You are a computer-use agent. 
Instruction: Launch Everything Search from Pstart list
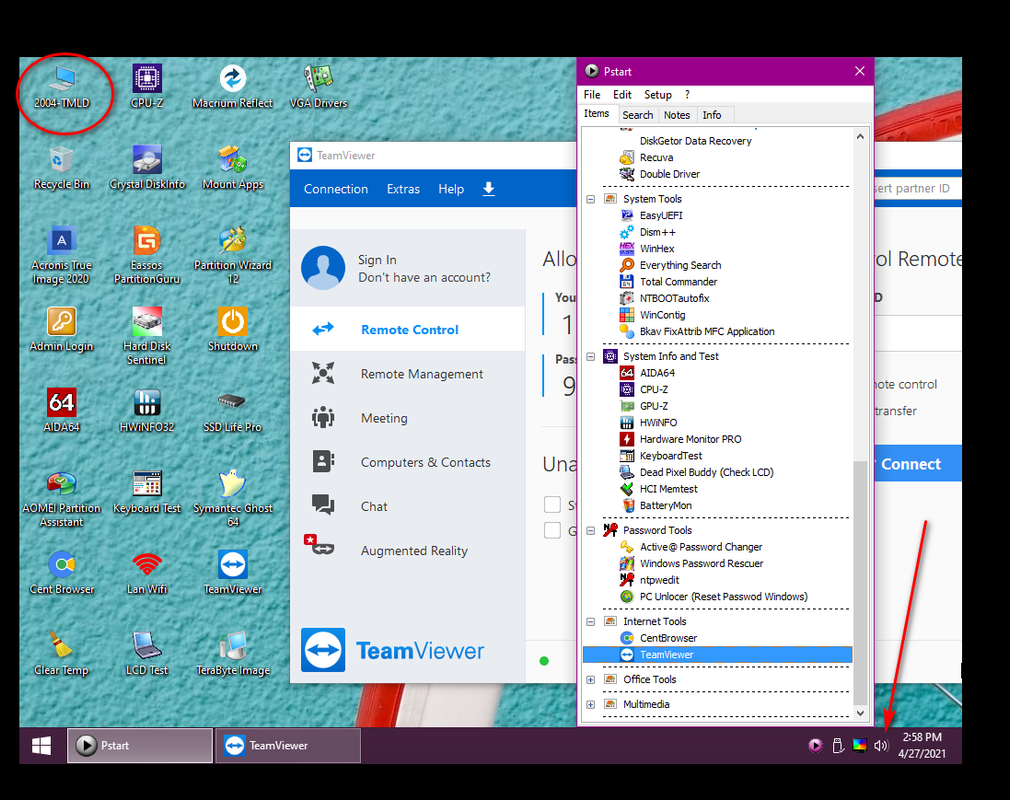(x=680, y=265)
